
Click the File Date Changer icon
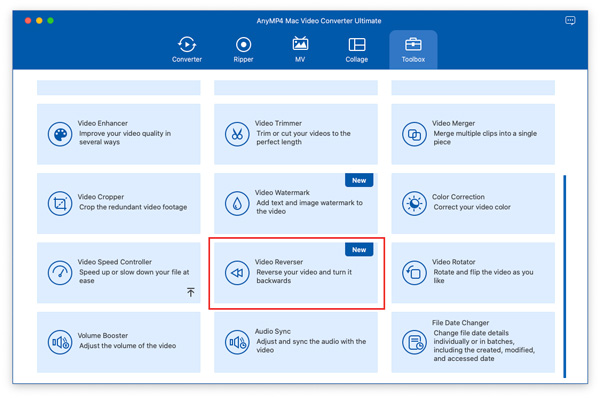click(x=414, y=342)
